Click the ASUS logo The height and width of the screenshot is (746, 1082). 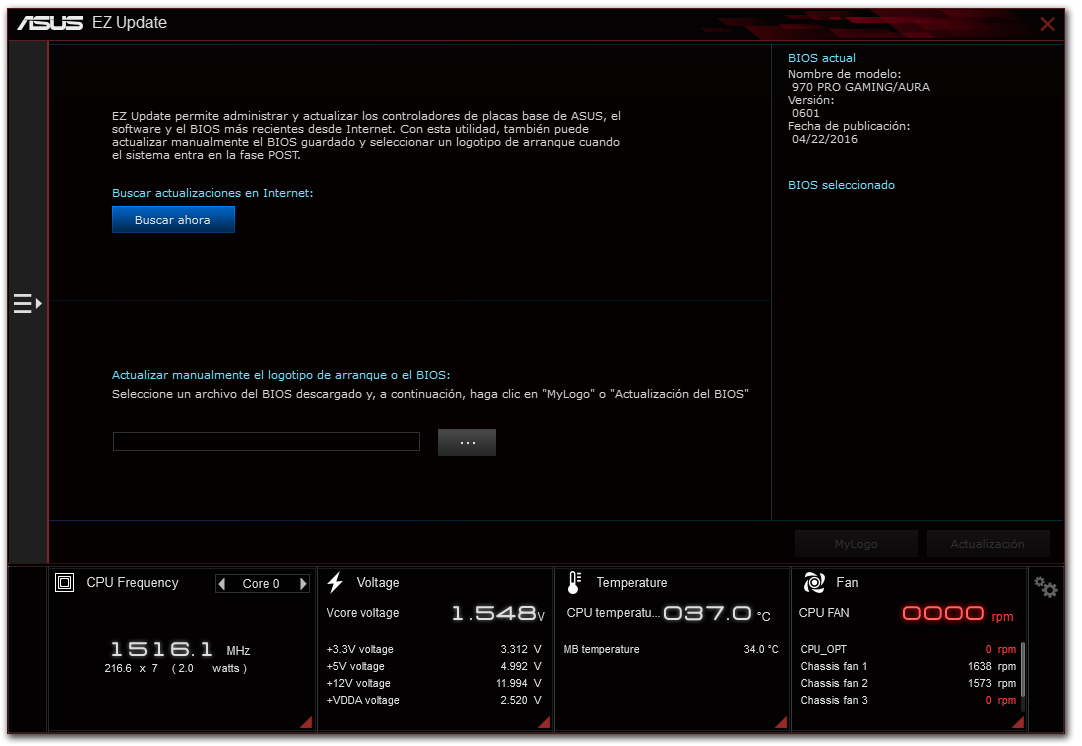[50, 23]
